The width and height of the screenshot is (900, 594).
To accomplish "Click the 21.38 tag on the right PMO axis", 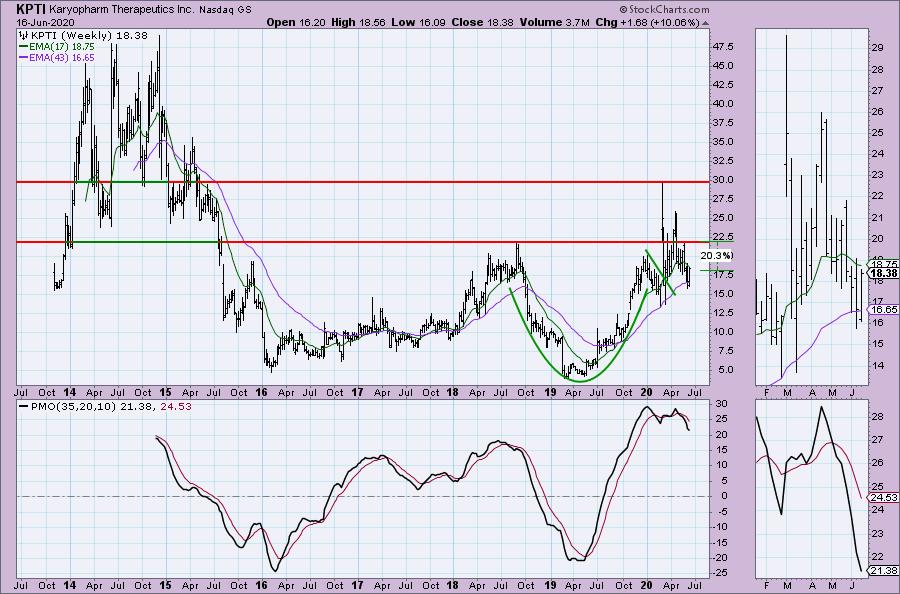I will coord(884,570).
